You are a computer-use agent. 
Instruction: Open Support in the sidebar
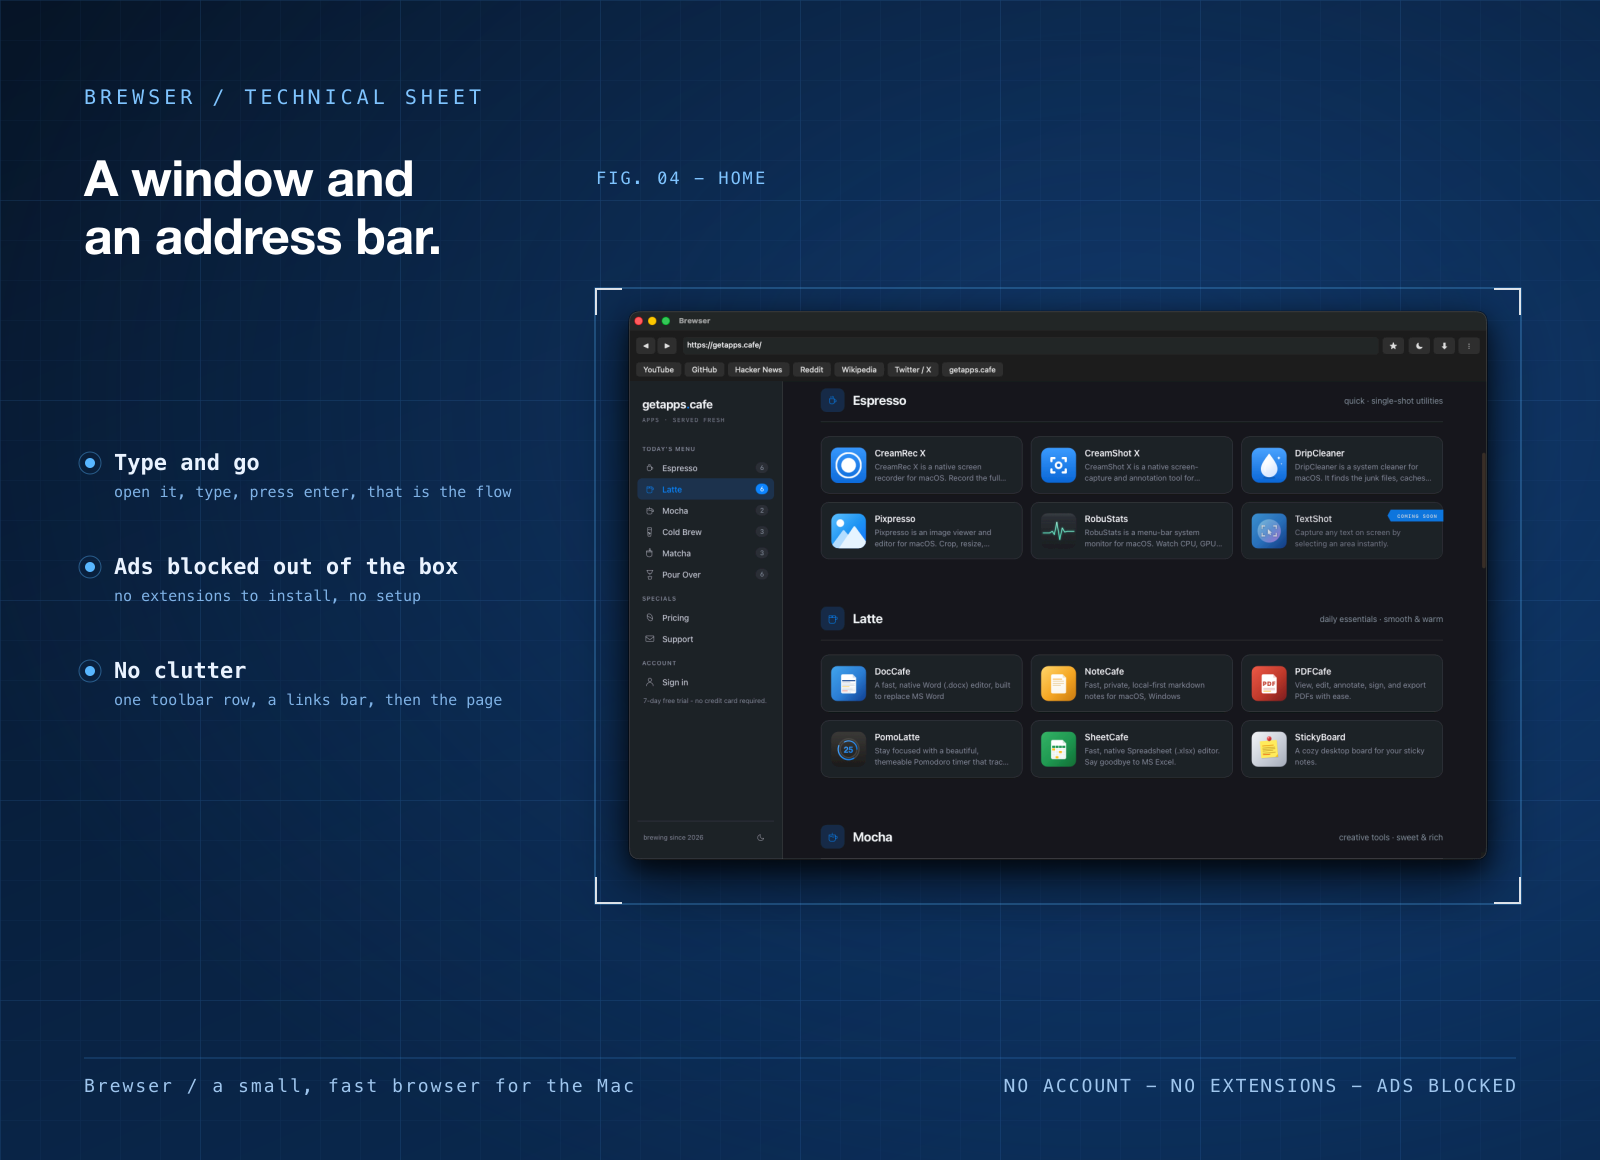tap(706, 639)
